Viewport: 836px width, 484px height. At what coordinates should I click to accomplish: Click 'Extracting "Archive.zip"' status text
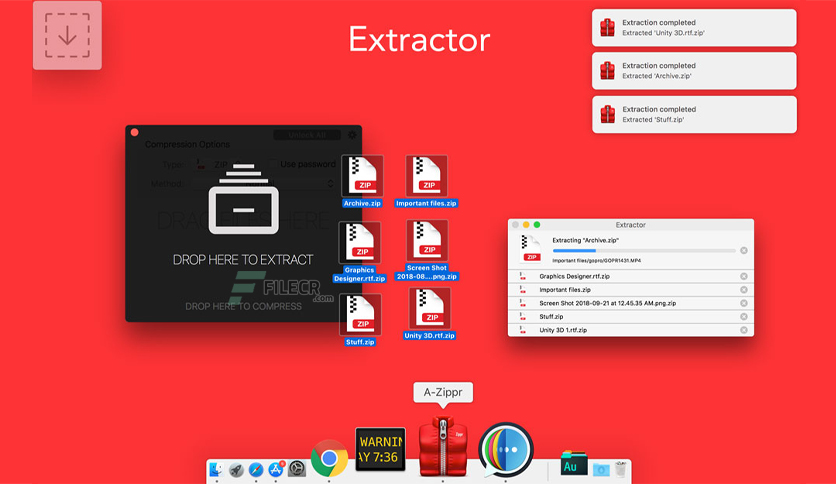tap(585, 240)
